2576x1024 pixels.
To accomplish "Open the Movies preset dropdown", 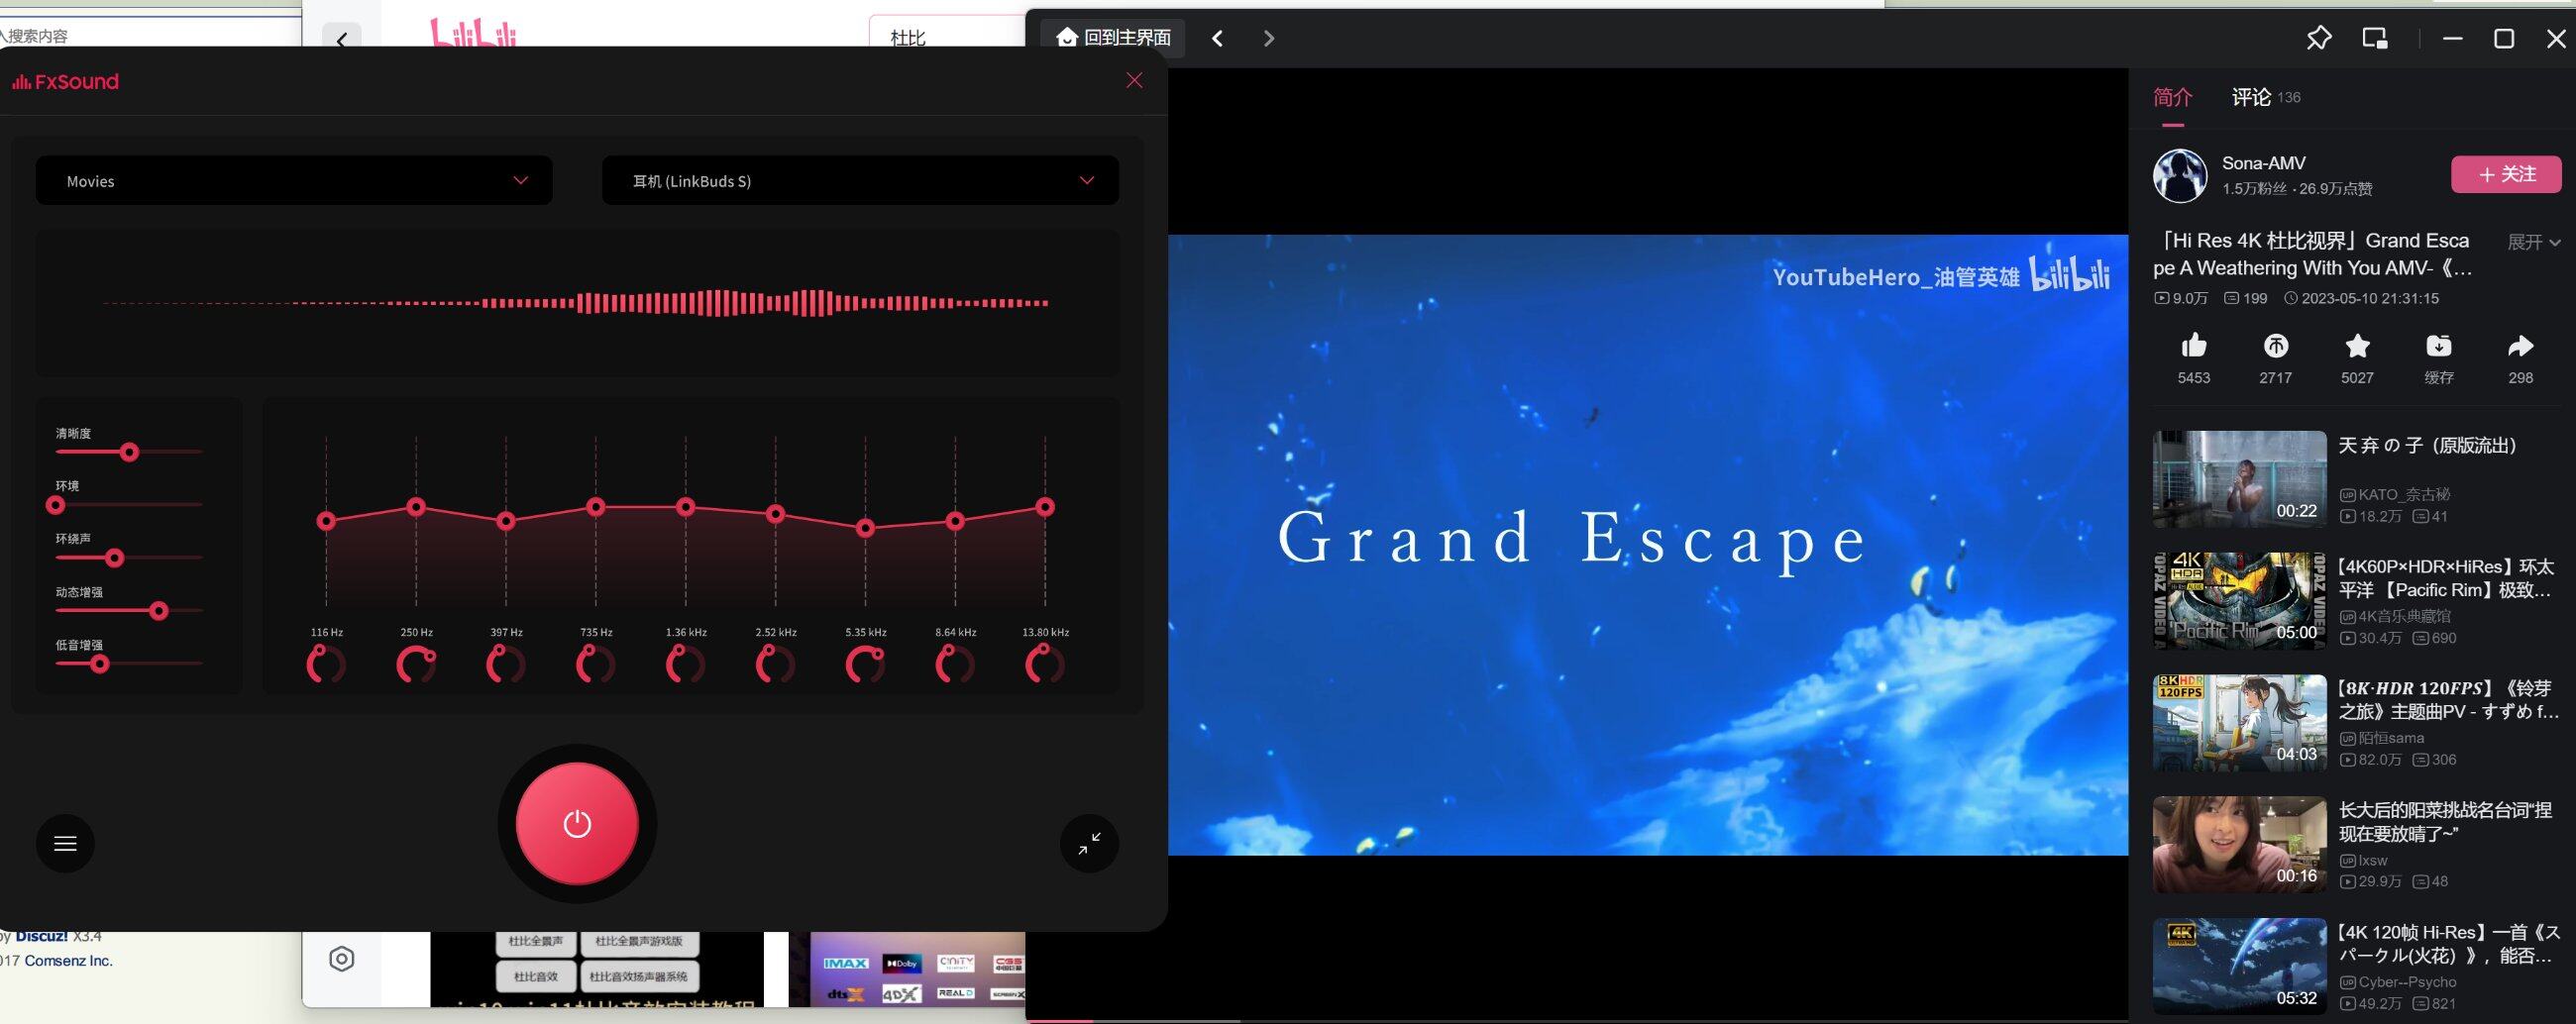I will 294,180.
